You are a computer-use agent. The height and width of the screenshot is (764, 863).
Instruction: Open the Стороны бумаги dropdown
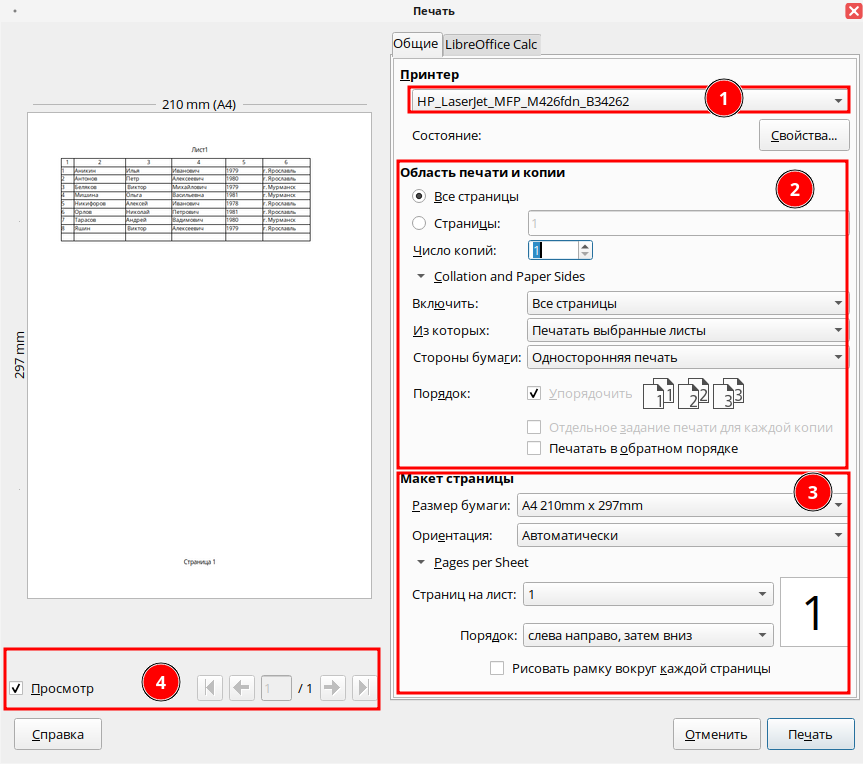coord(685,357)
